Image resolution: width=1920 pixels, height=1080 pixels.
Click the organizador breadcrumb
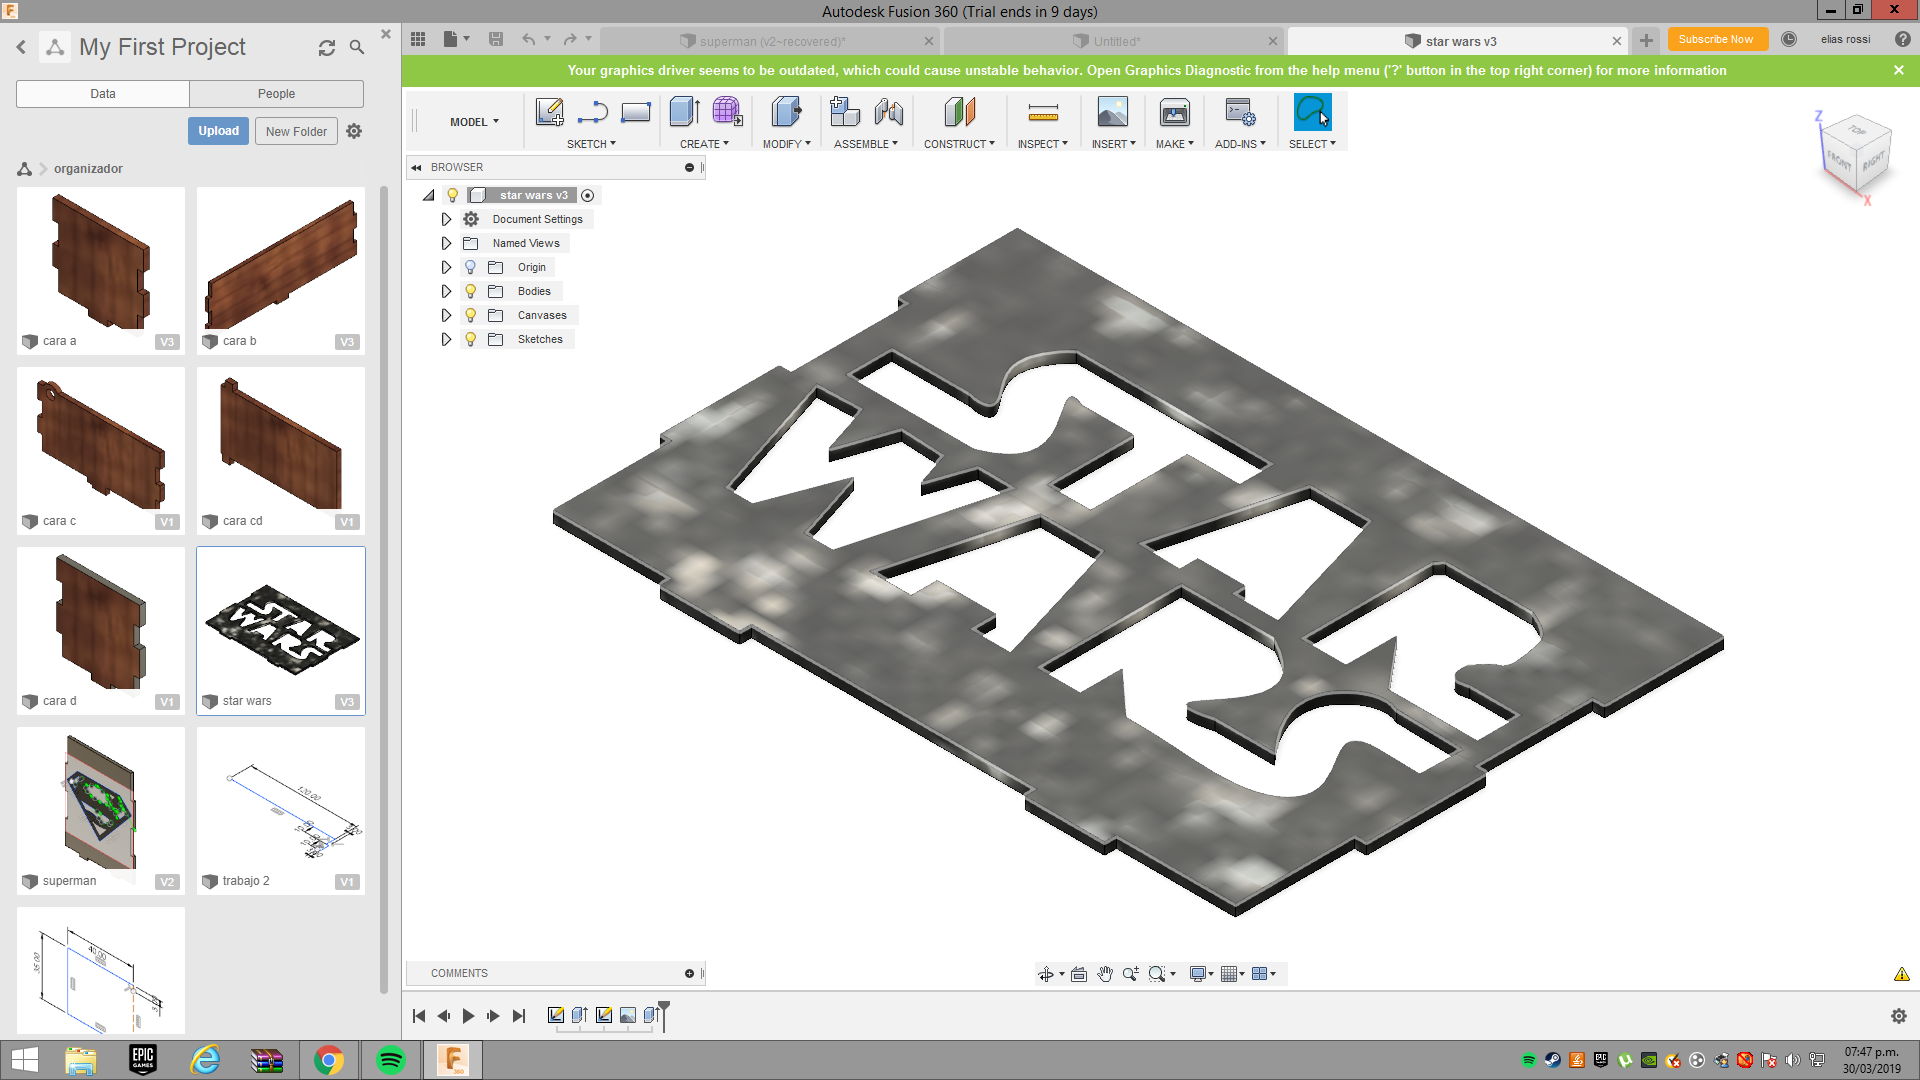point(88,168)
